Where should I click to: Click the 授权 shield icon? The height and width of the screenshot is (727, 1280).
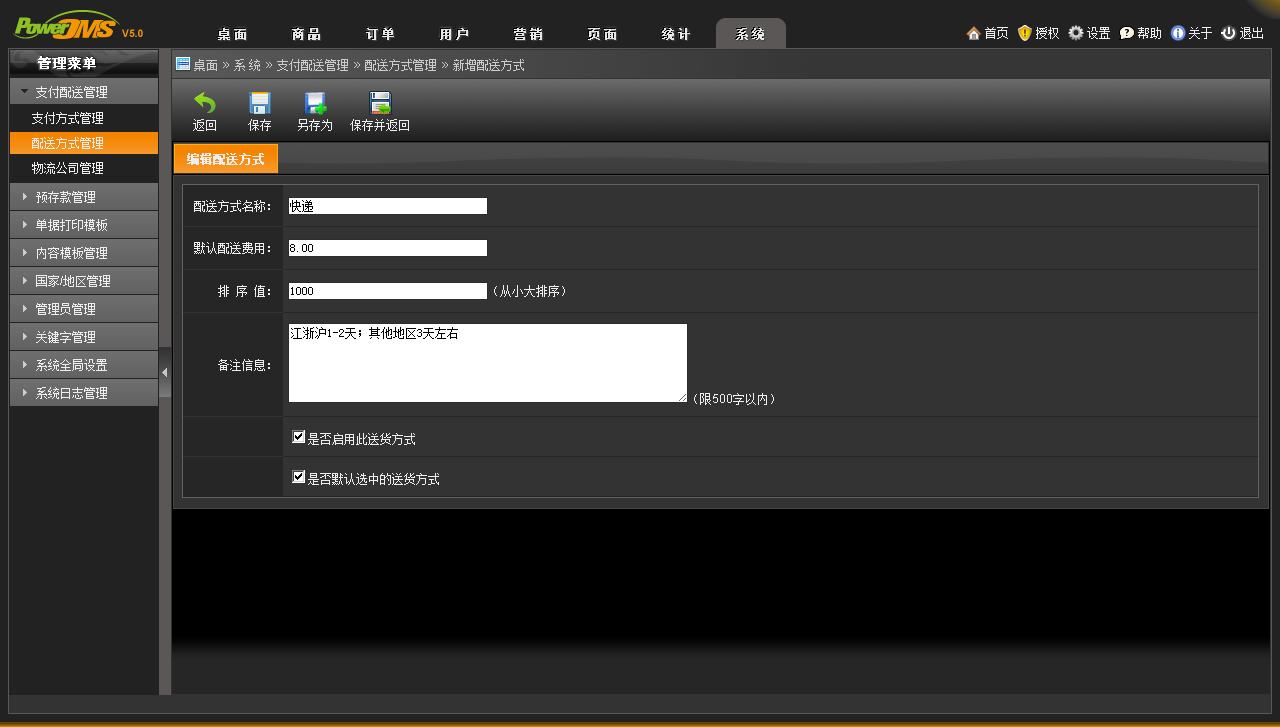(x=1024, y=33)
